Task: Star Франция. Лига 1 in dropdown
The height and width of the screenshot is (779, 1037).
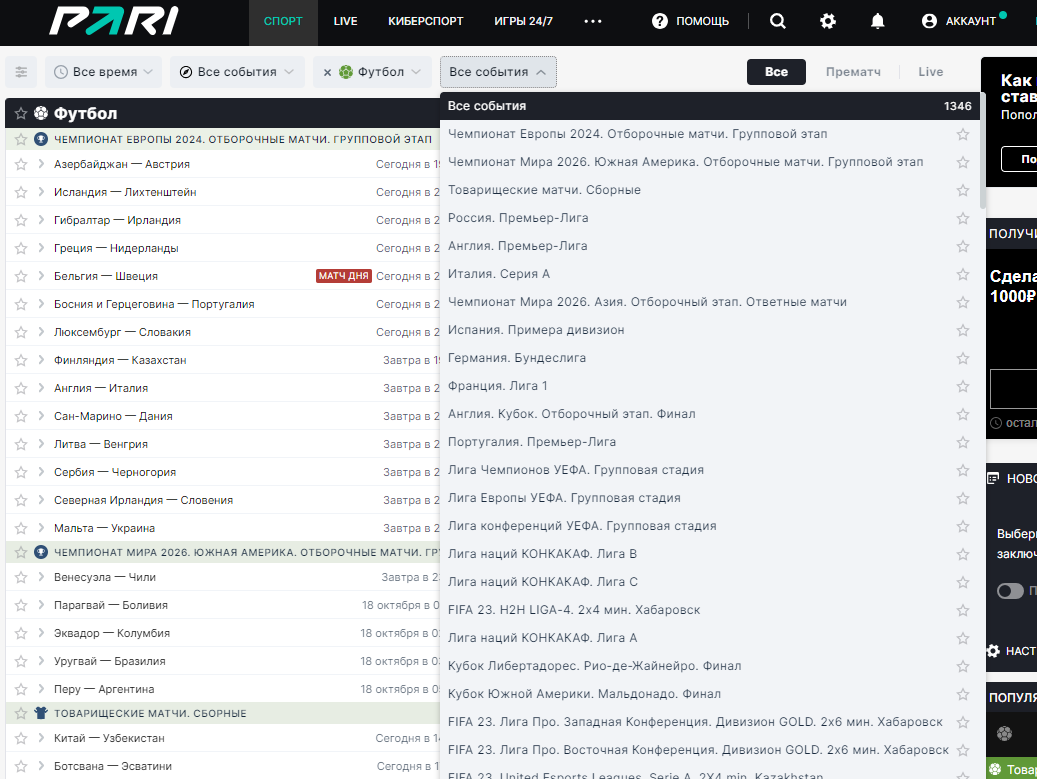Action: click(x=962, y=386)
